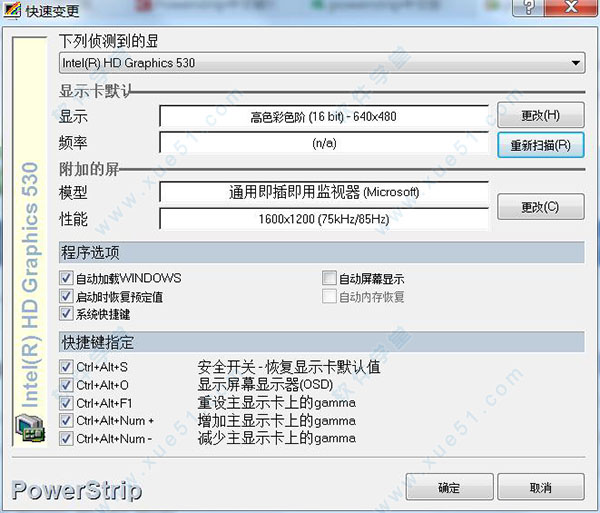
Task: Click text 重设主显示卡上的gamma
Action: (277, 403)
